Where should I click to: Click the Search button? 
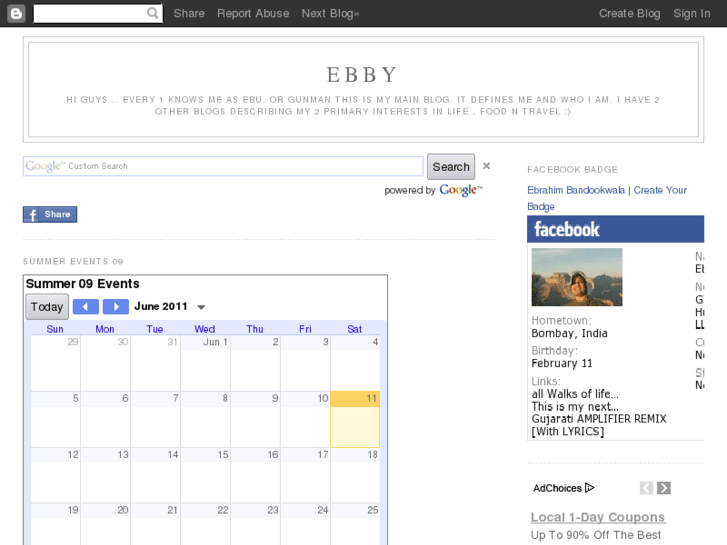pos(451,167)
